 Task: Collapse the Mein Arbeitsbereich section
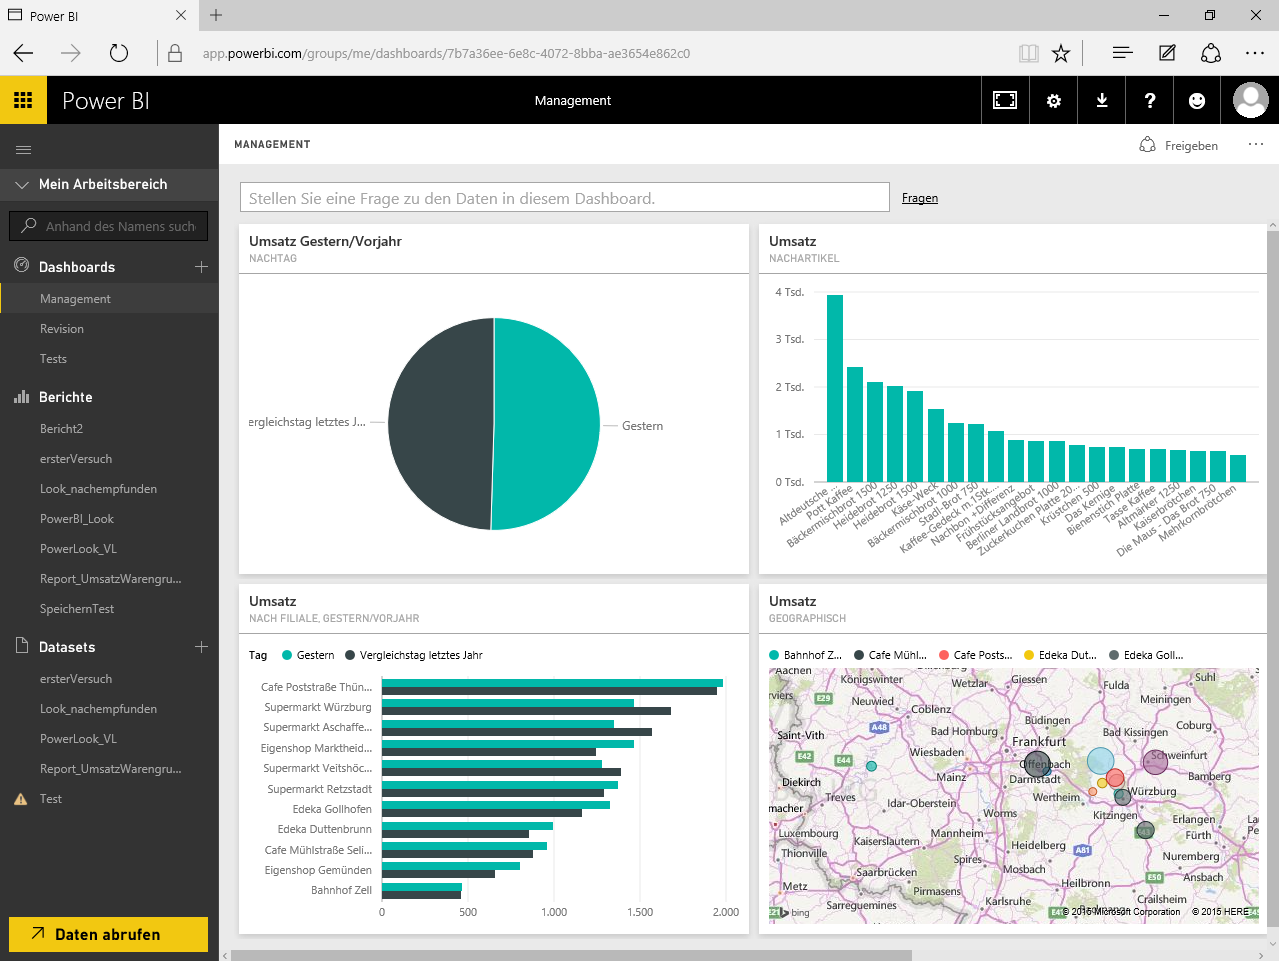point(22,185)
